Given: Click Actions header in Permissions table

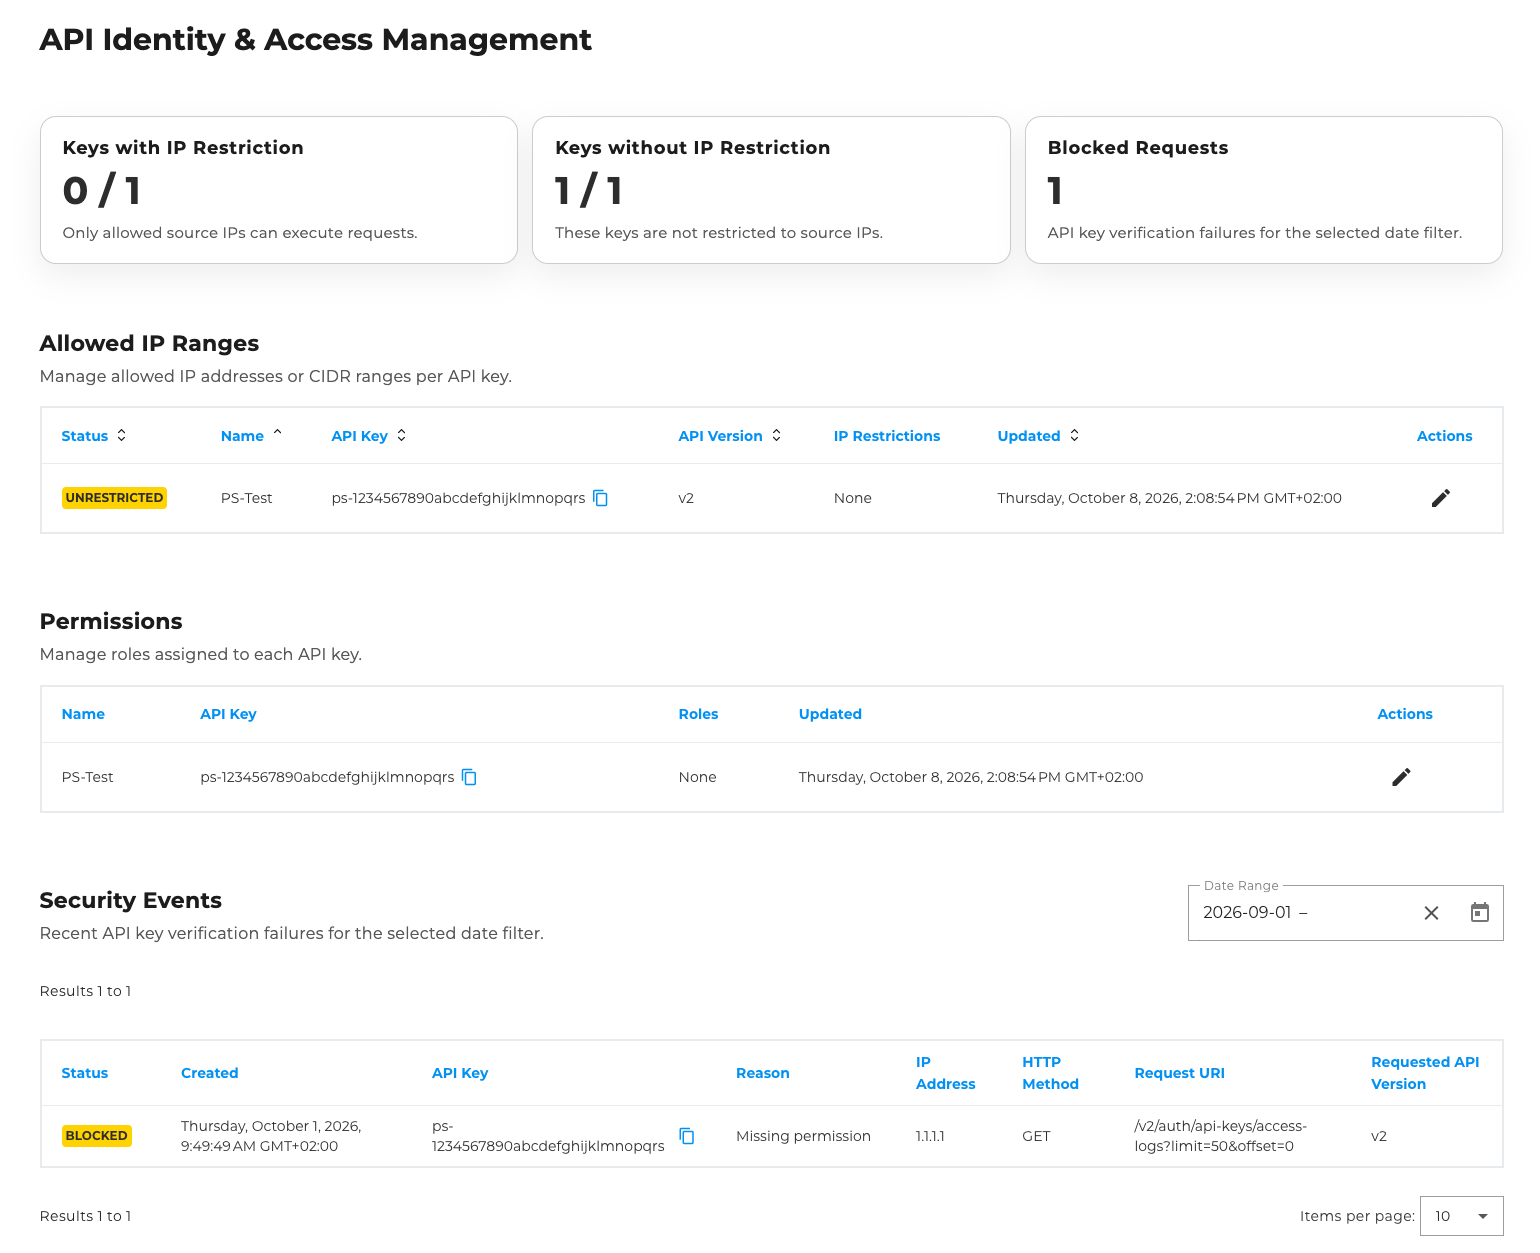Looking at the screenshot, I should [x=1405, y=714].
